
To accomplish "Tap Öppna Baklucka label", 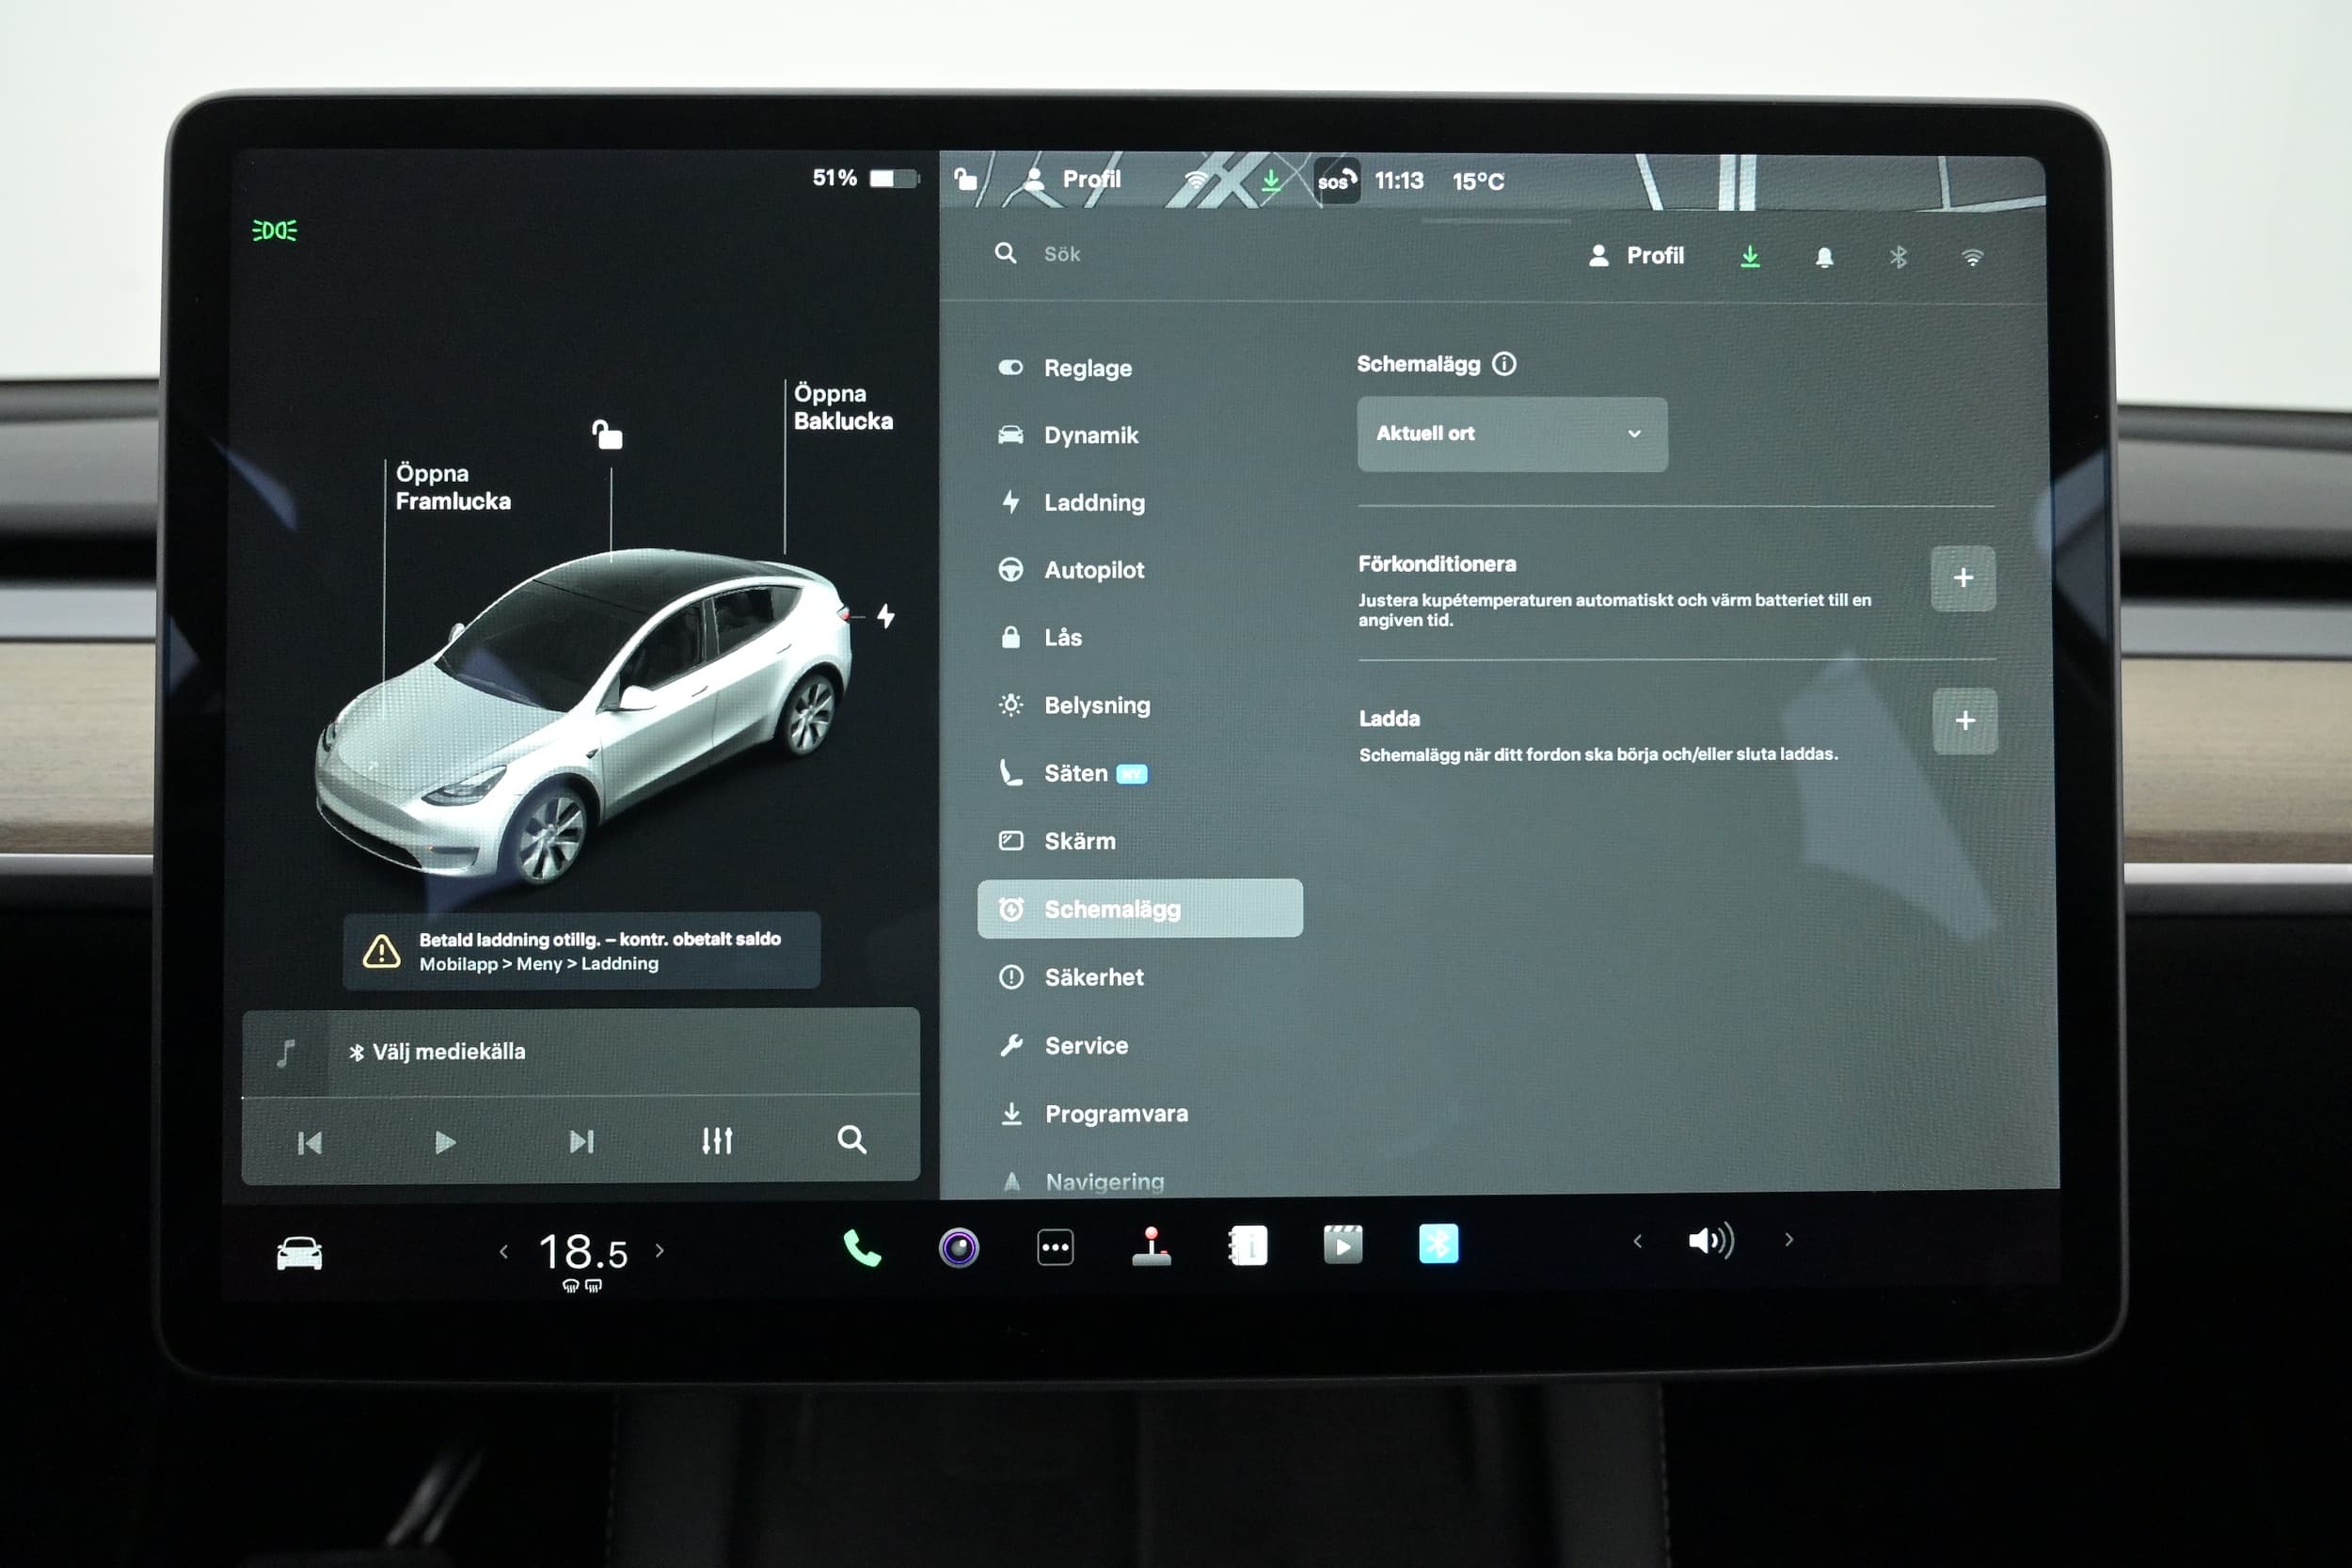I will (842, 407).
